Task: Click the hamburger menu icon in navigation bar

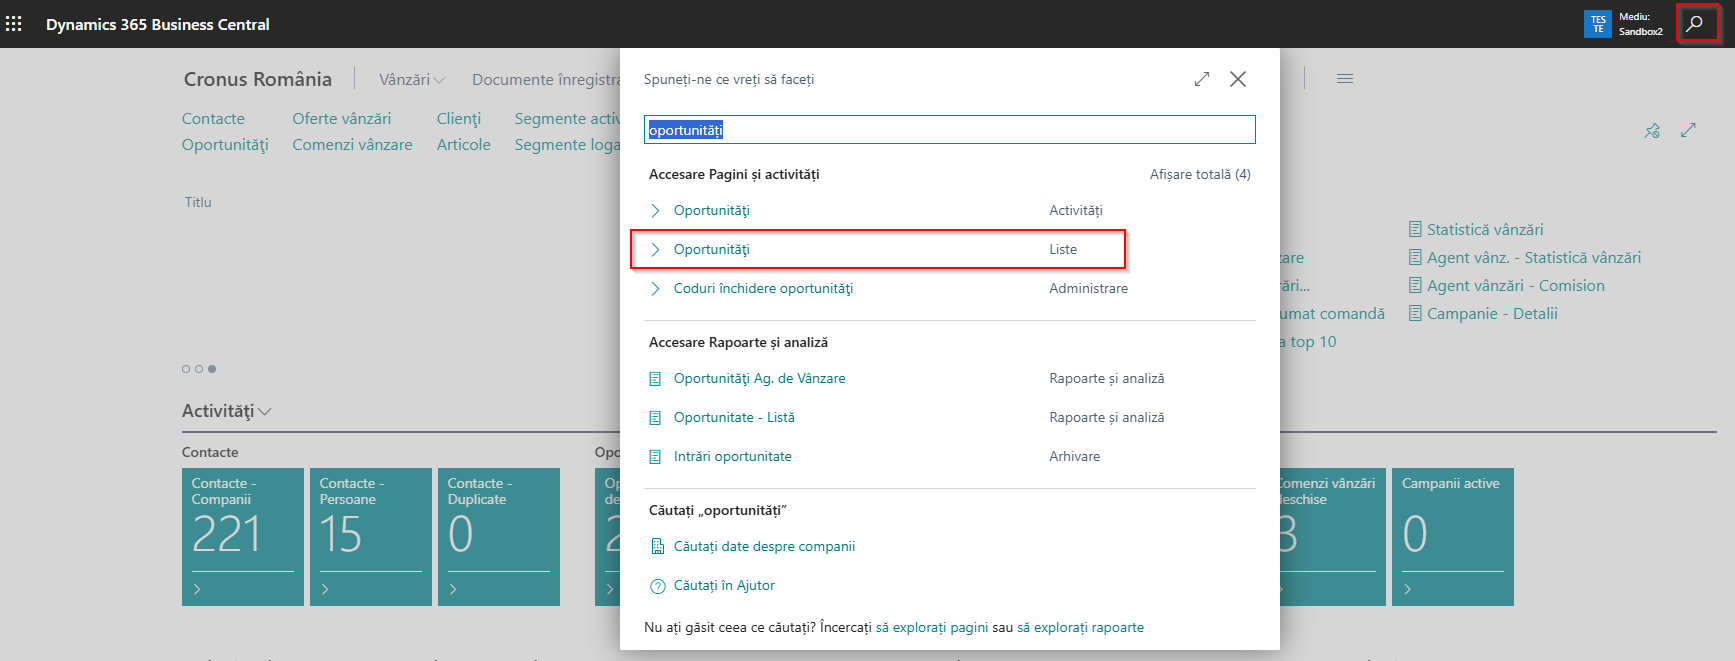Action: tap(1345, 79)
